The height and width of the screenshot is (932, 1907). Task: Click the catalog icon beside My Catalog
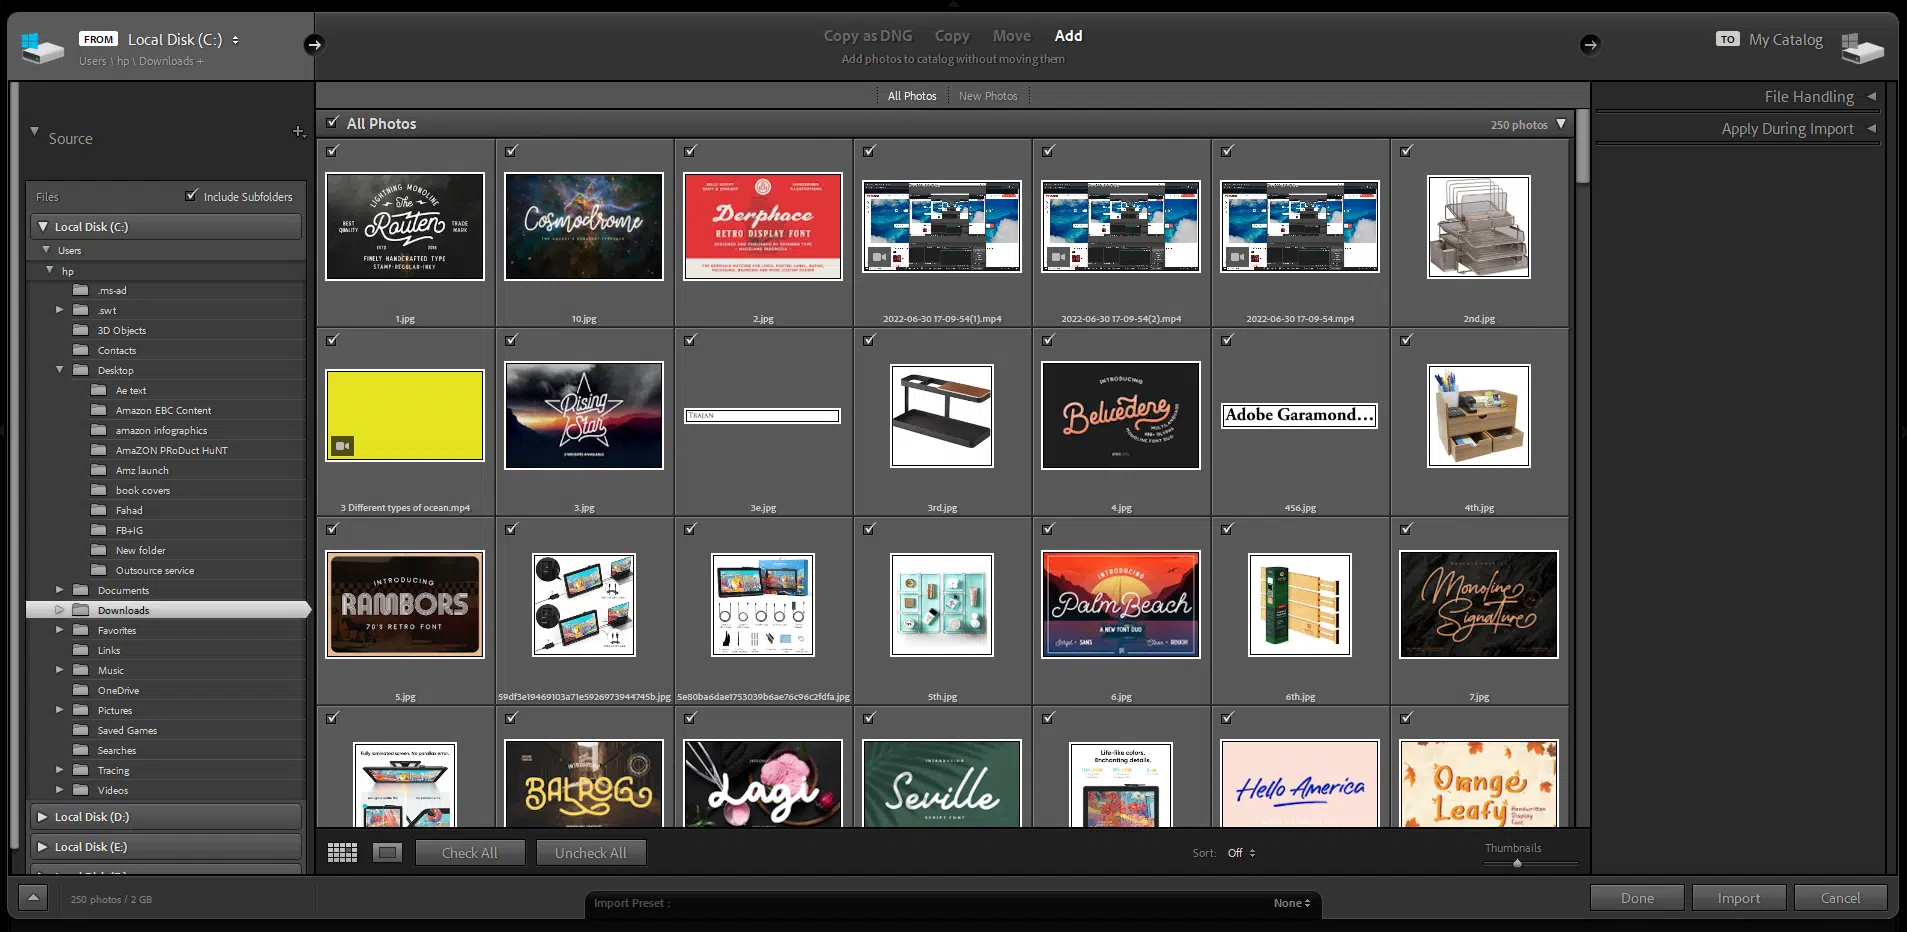pos(1864,45)
